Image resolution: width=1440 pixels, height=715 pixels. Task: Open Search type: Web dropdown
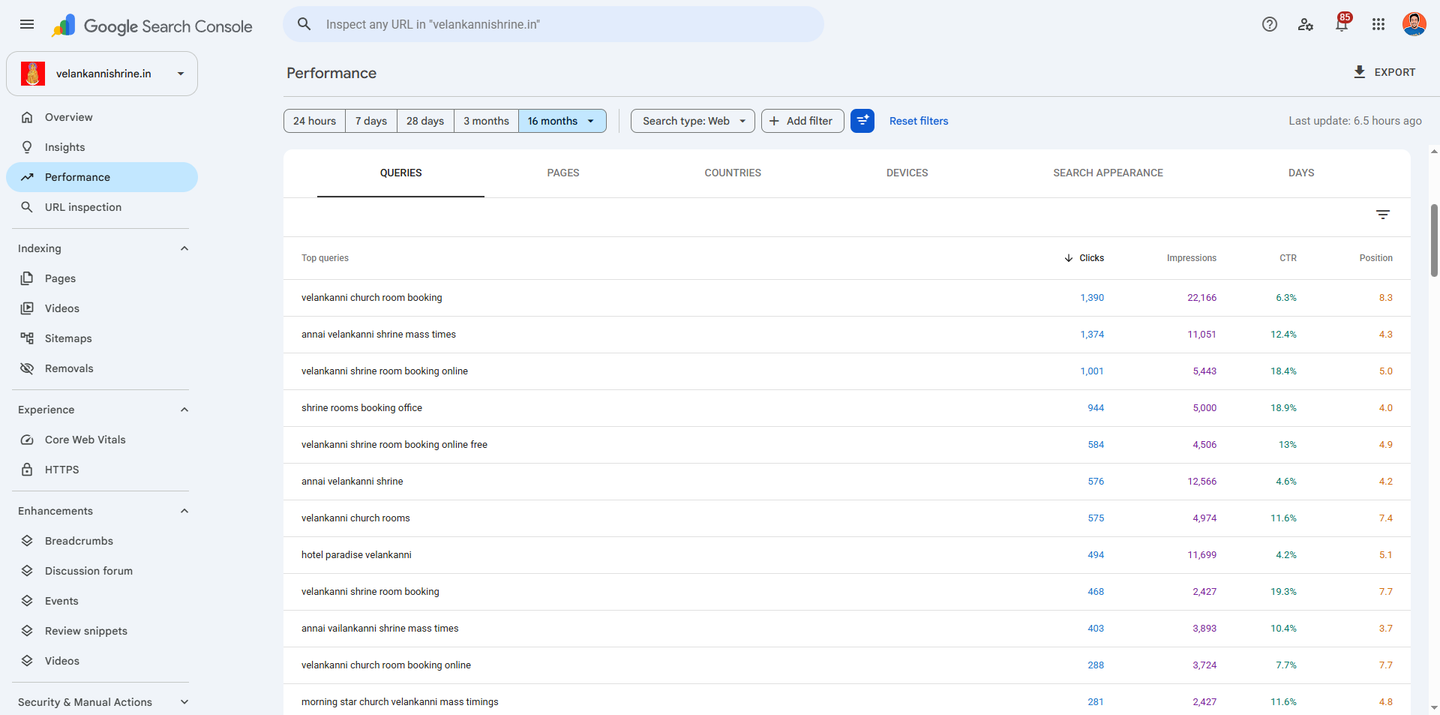click(x=693, y=121)
